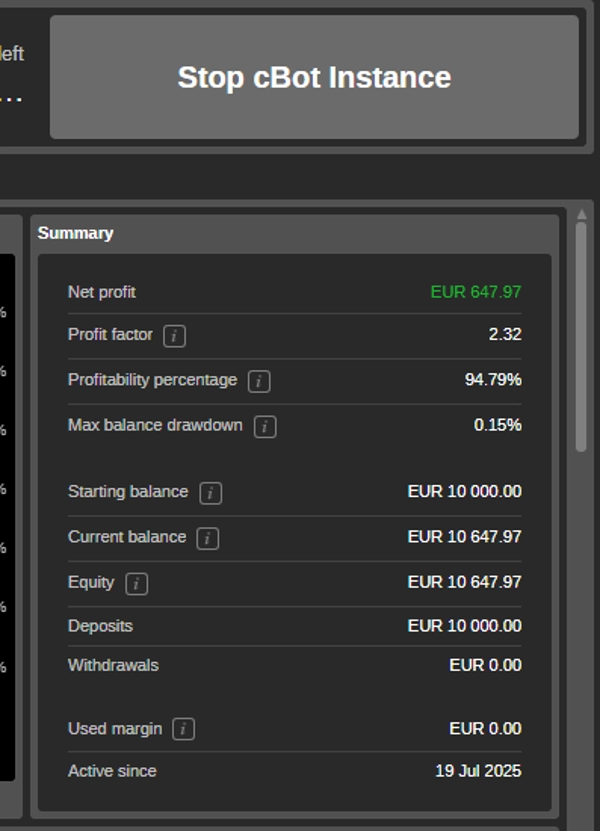Image resolution: width=600 pixels, height=831 pixels.
Task: Click the Net profit label
Action: coord(102,292)
